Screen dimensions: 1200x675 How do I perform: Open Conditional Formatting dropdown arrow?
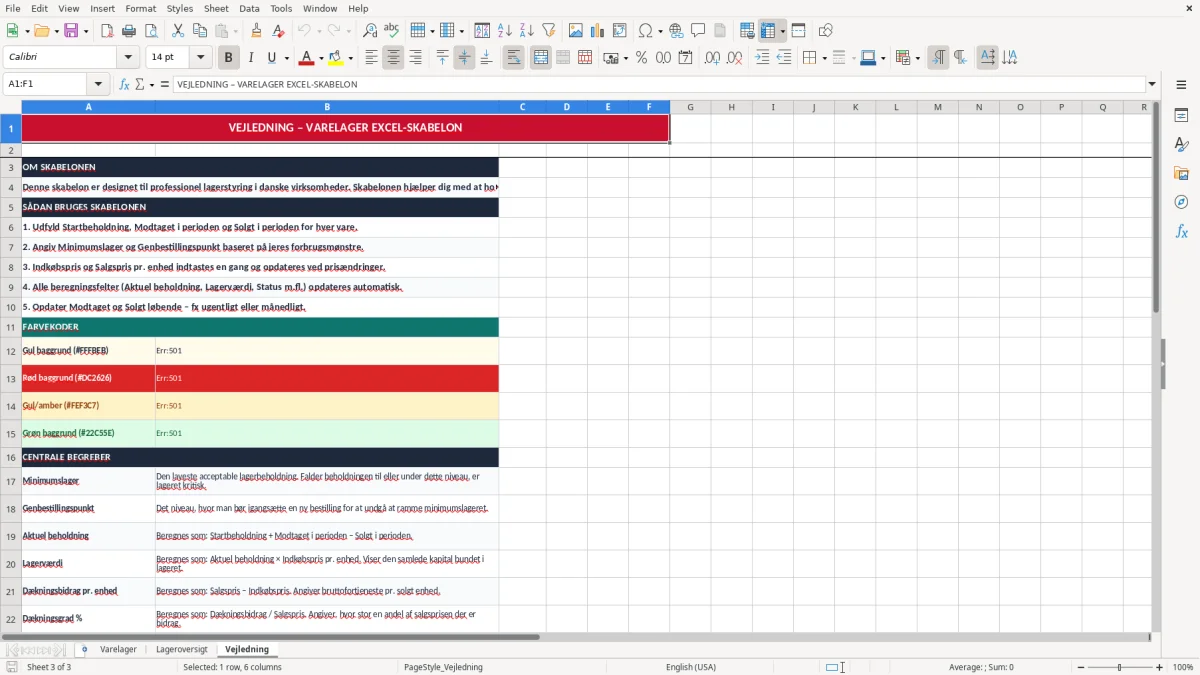(x=917, y=58)
